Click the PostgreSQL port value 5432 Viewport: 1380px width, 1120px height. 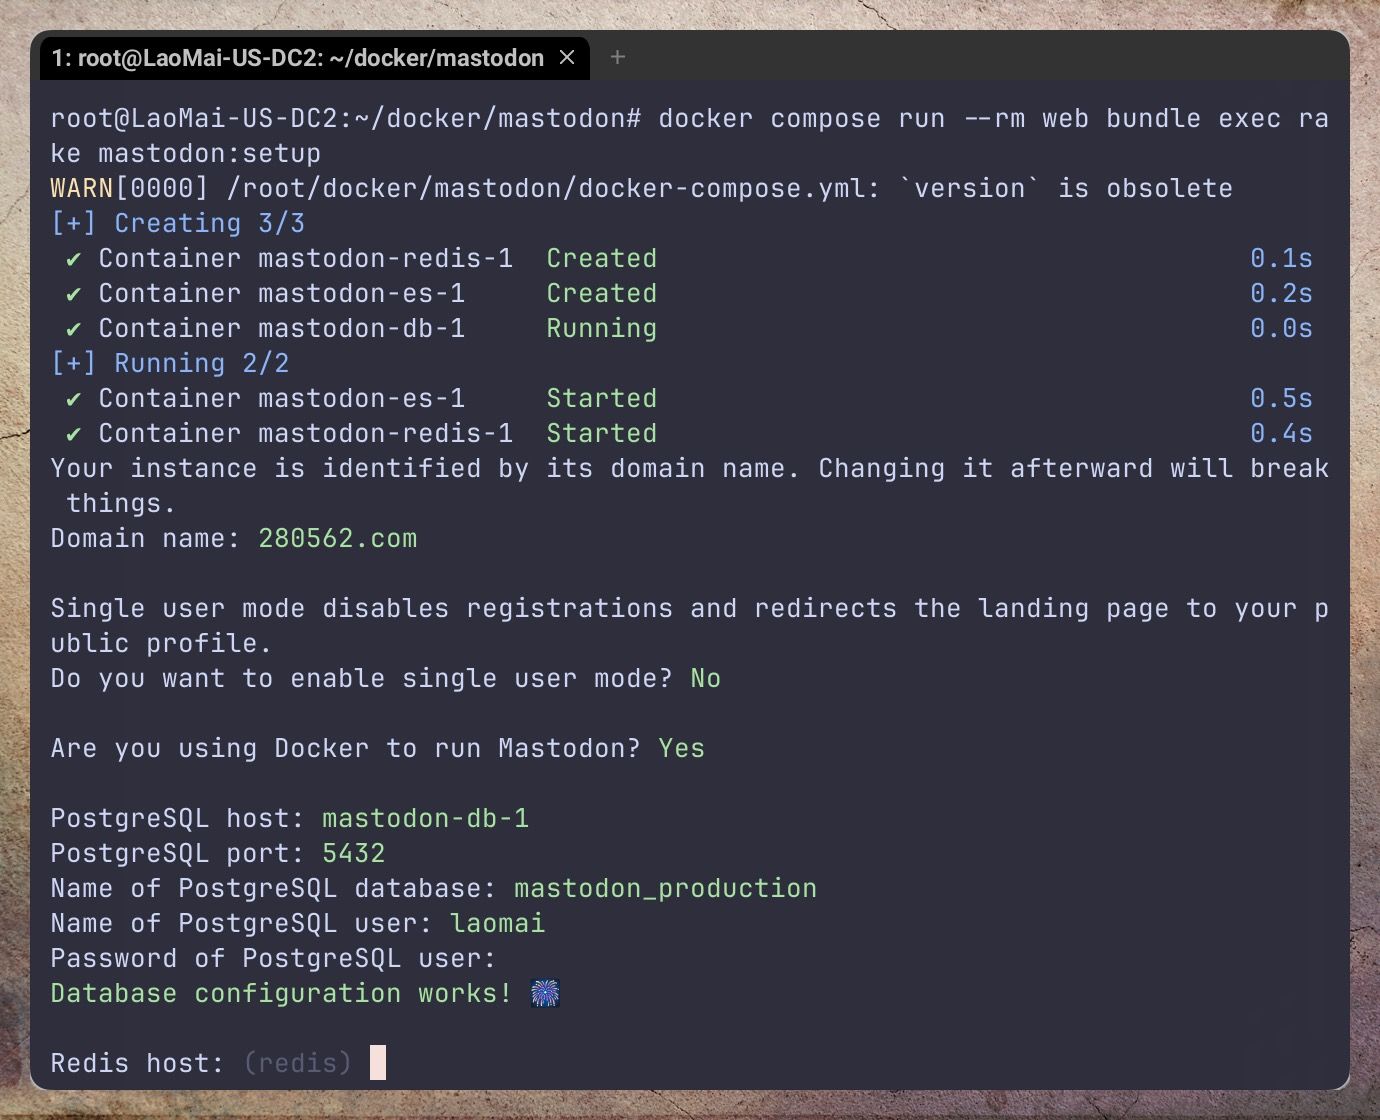coord(354,853)
